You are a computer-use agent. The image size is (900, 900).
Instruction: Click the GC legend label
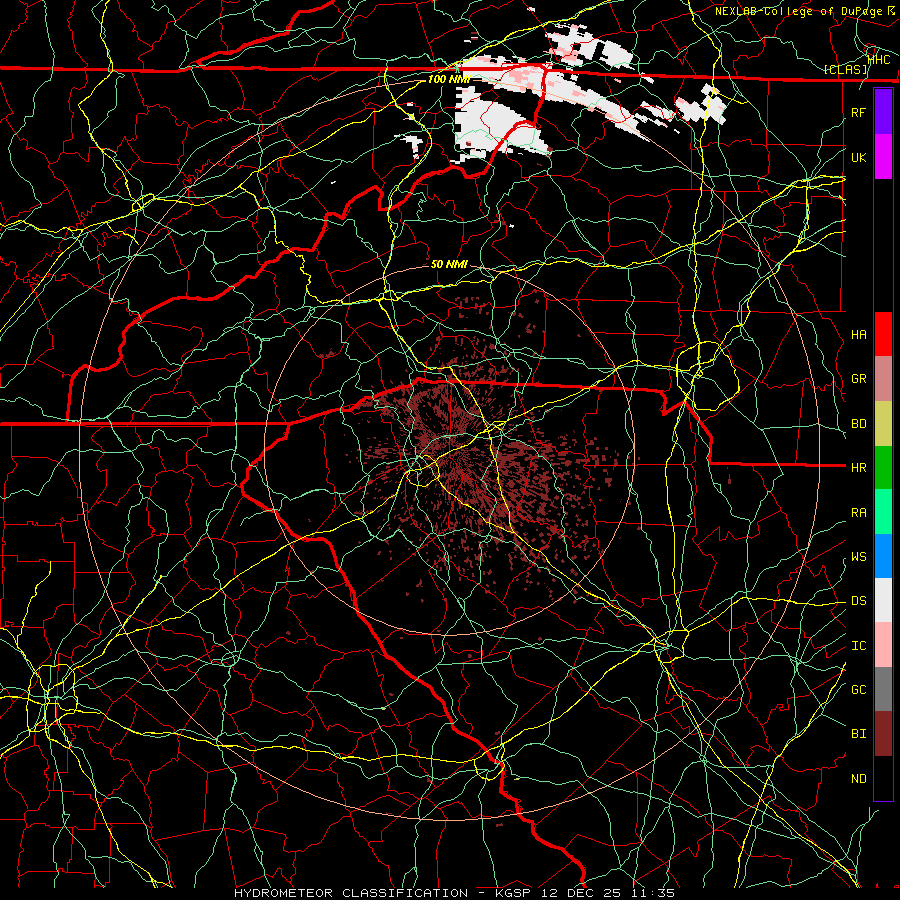(858, 690)
